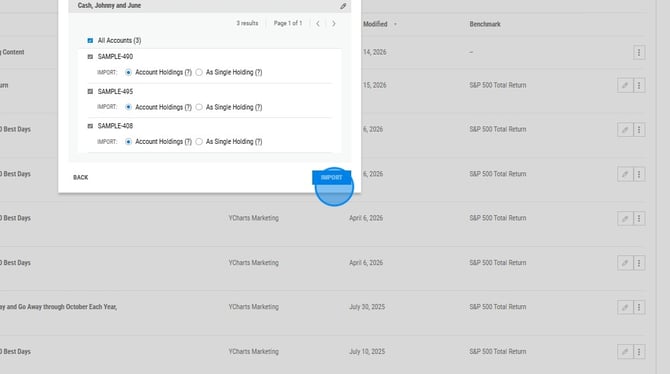Click the (?) help next to SAMPLE-490 Account Holdings

click(x=188, y=72)
